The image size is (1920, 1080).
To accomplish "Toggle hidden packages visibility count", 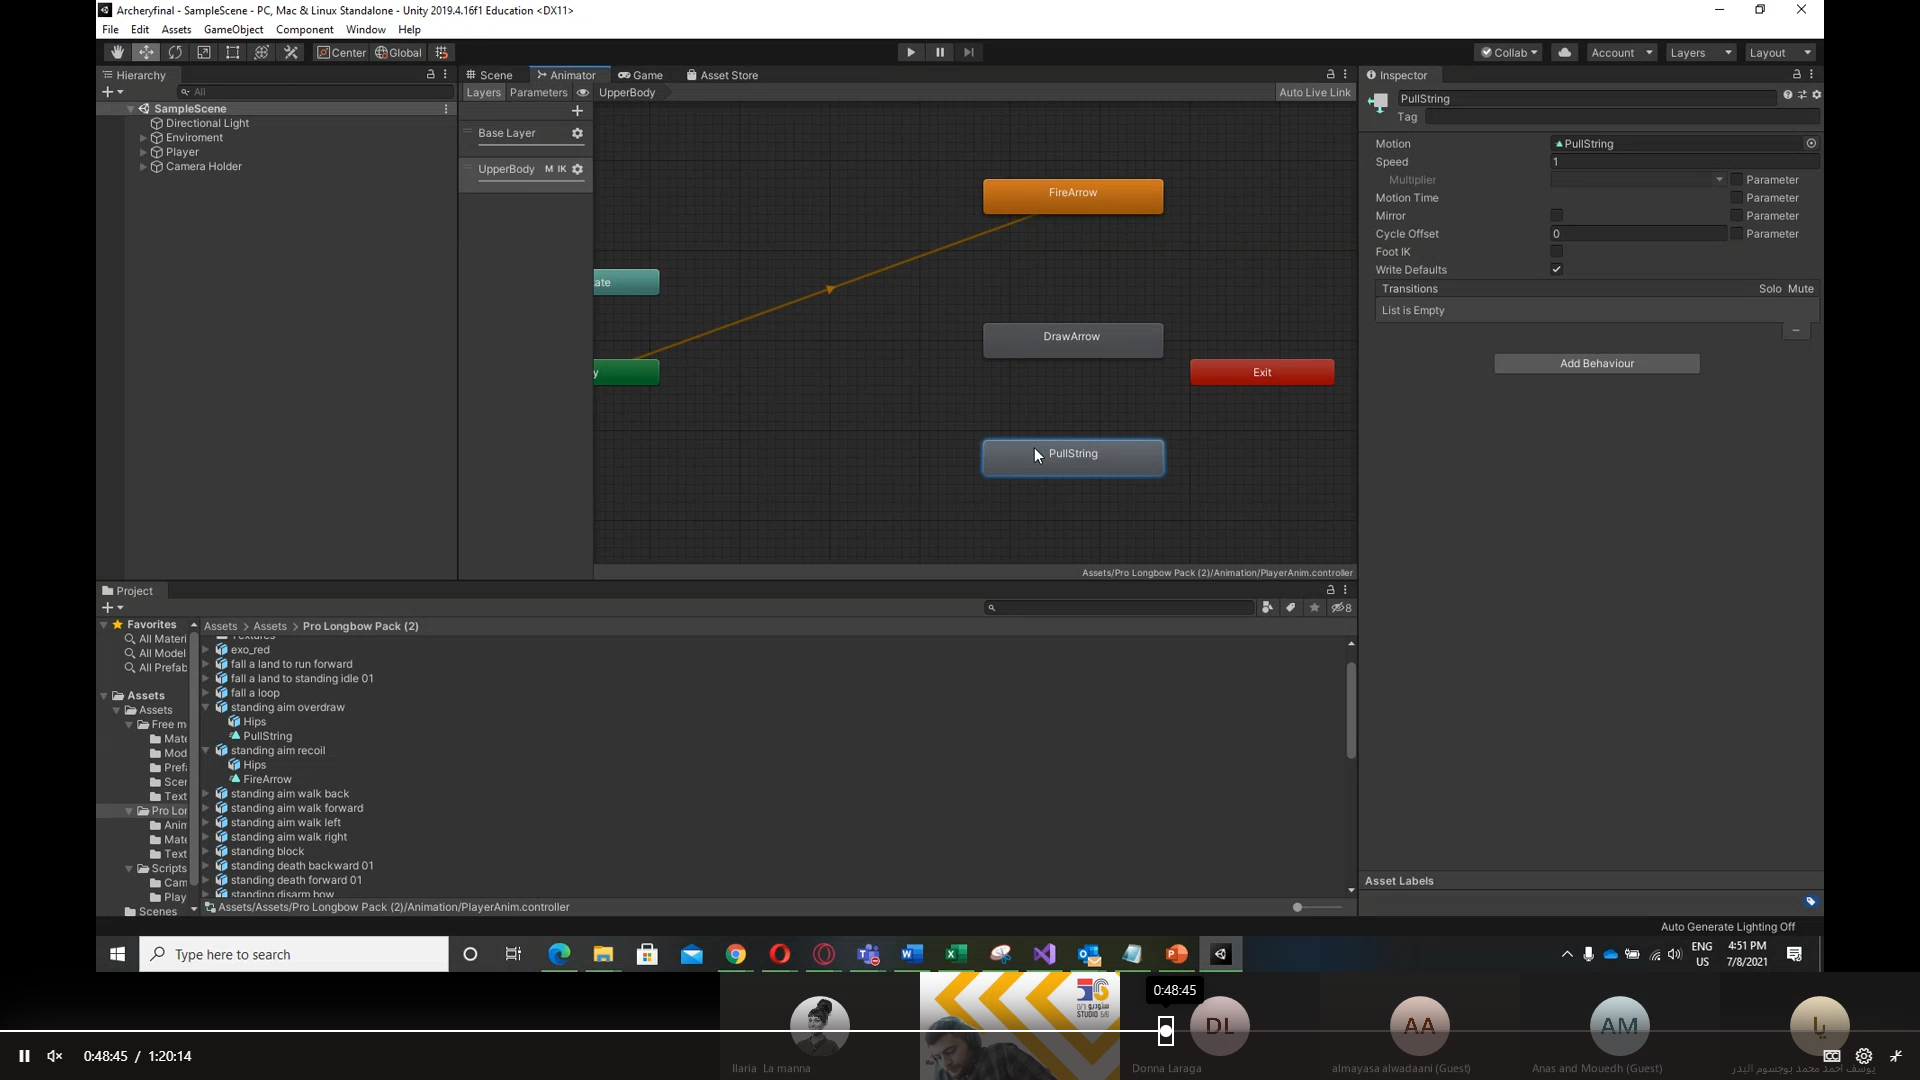I will point(1342,608).
